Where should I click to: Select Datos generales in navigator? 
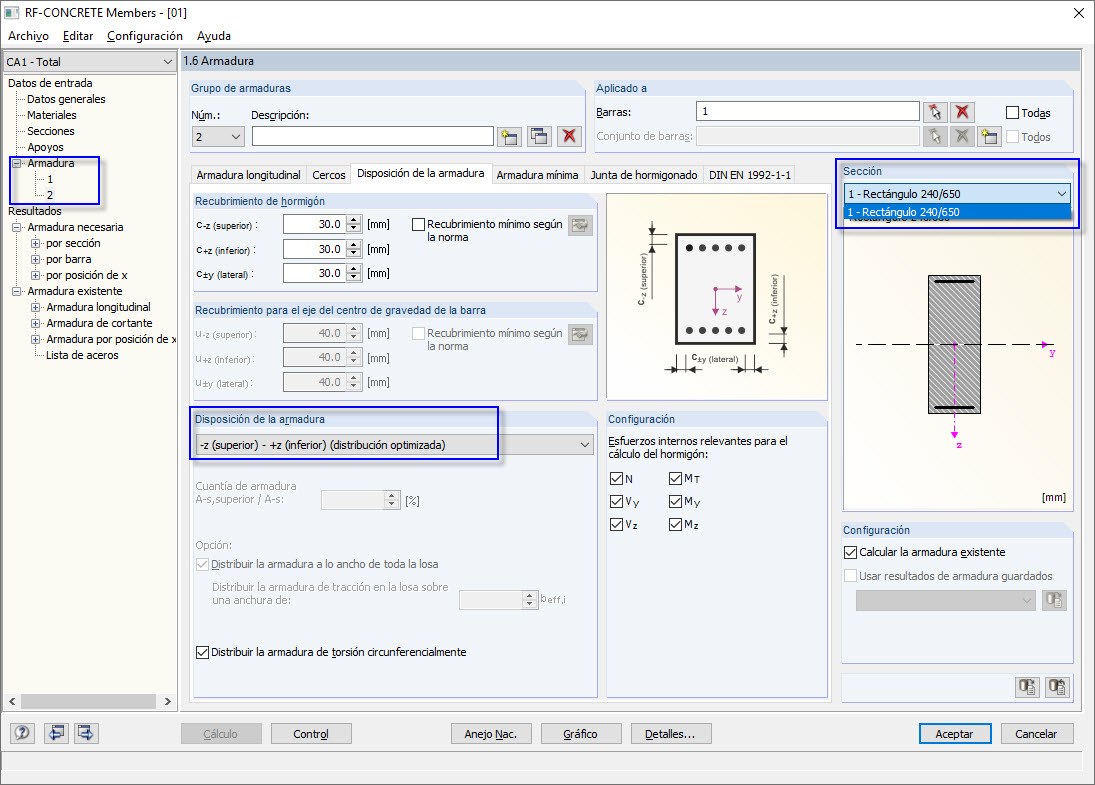(66, 99)
